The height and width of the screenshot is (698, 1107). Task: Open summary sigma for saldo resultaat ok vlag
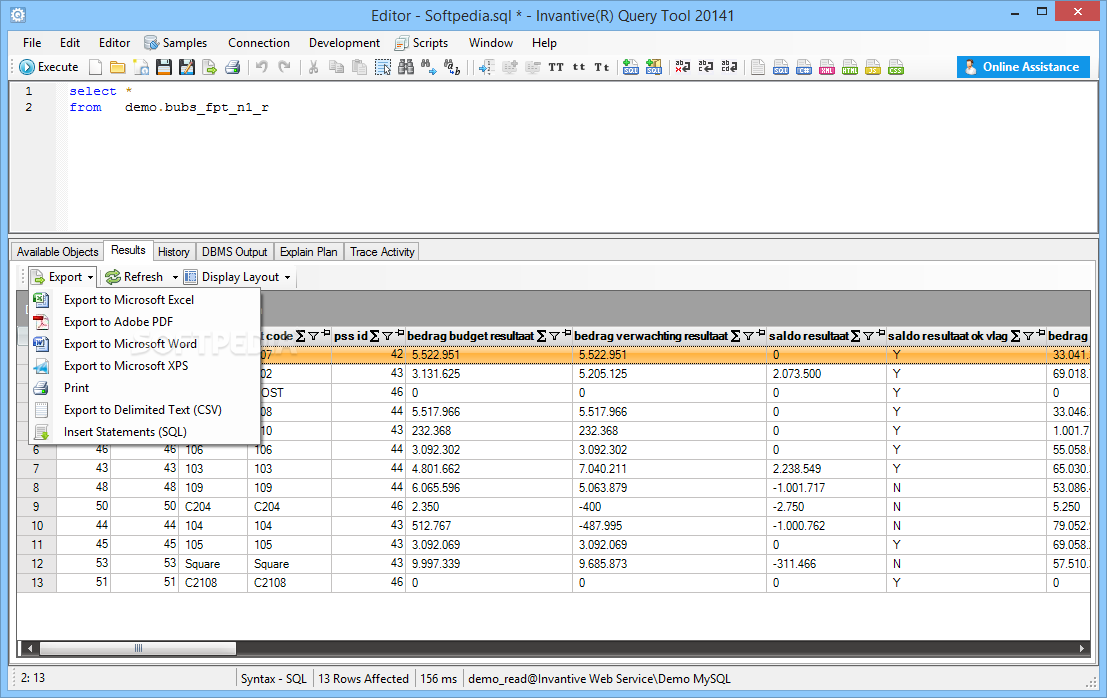coord(1015,336)
